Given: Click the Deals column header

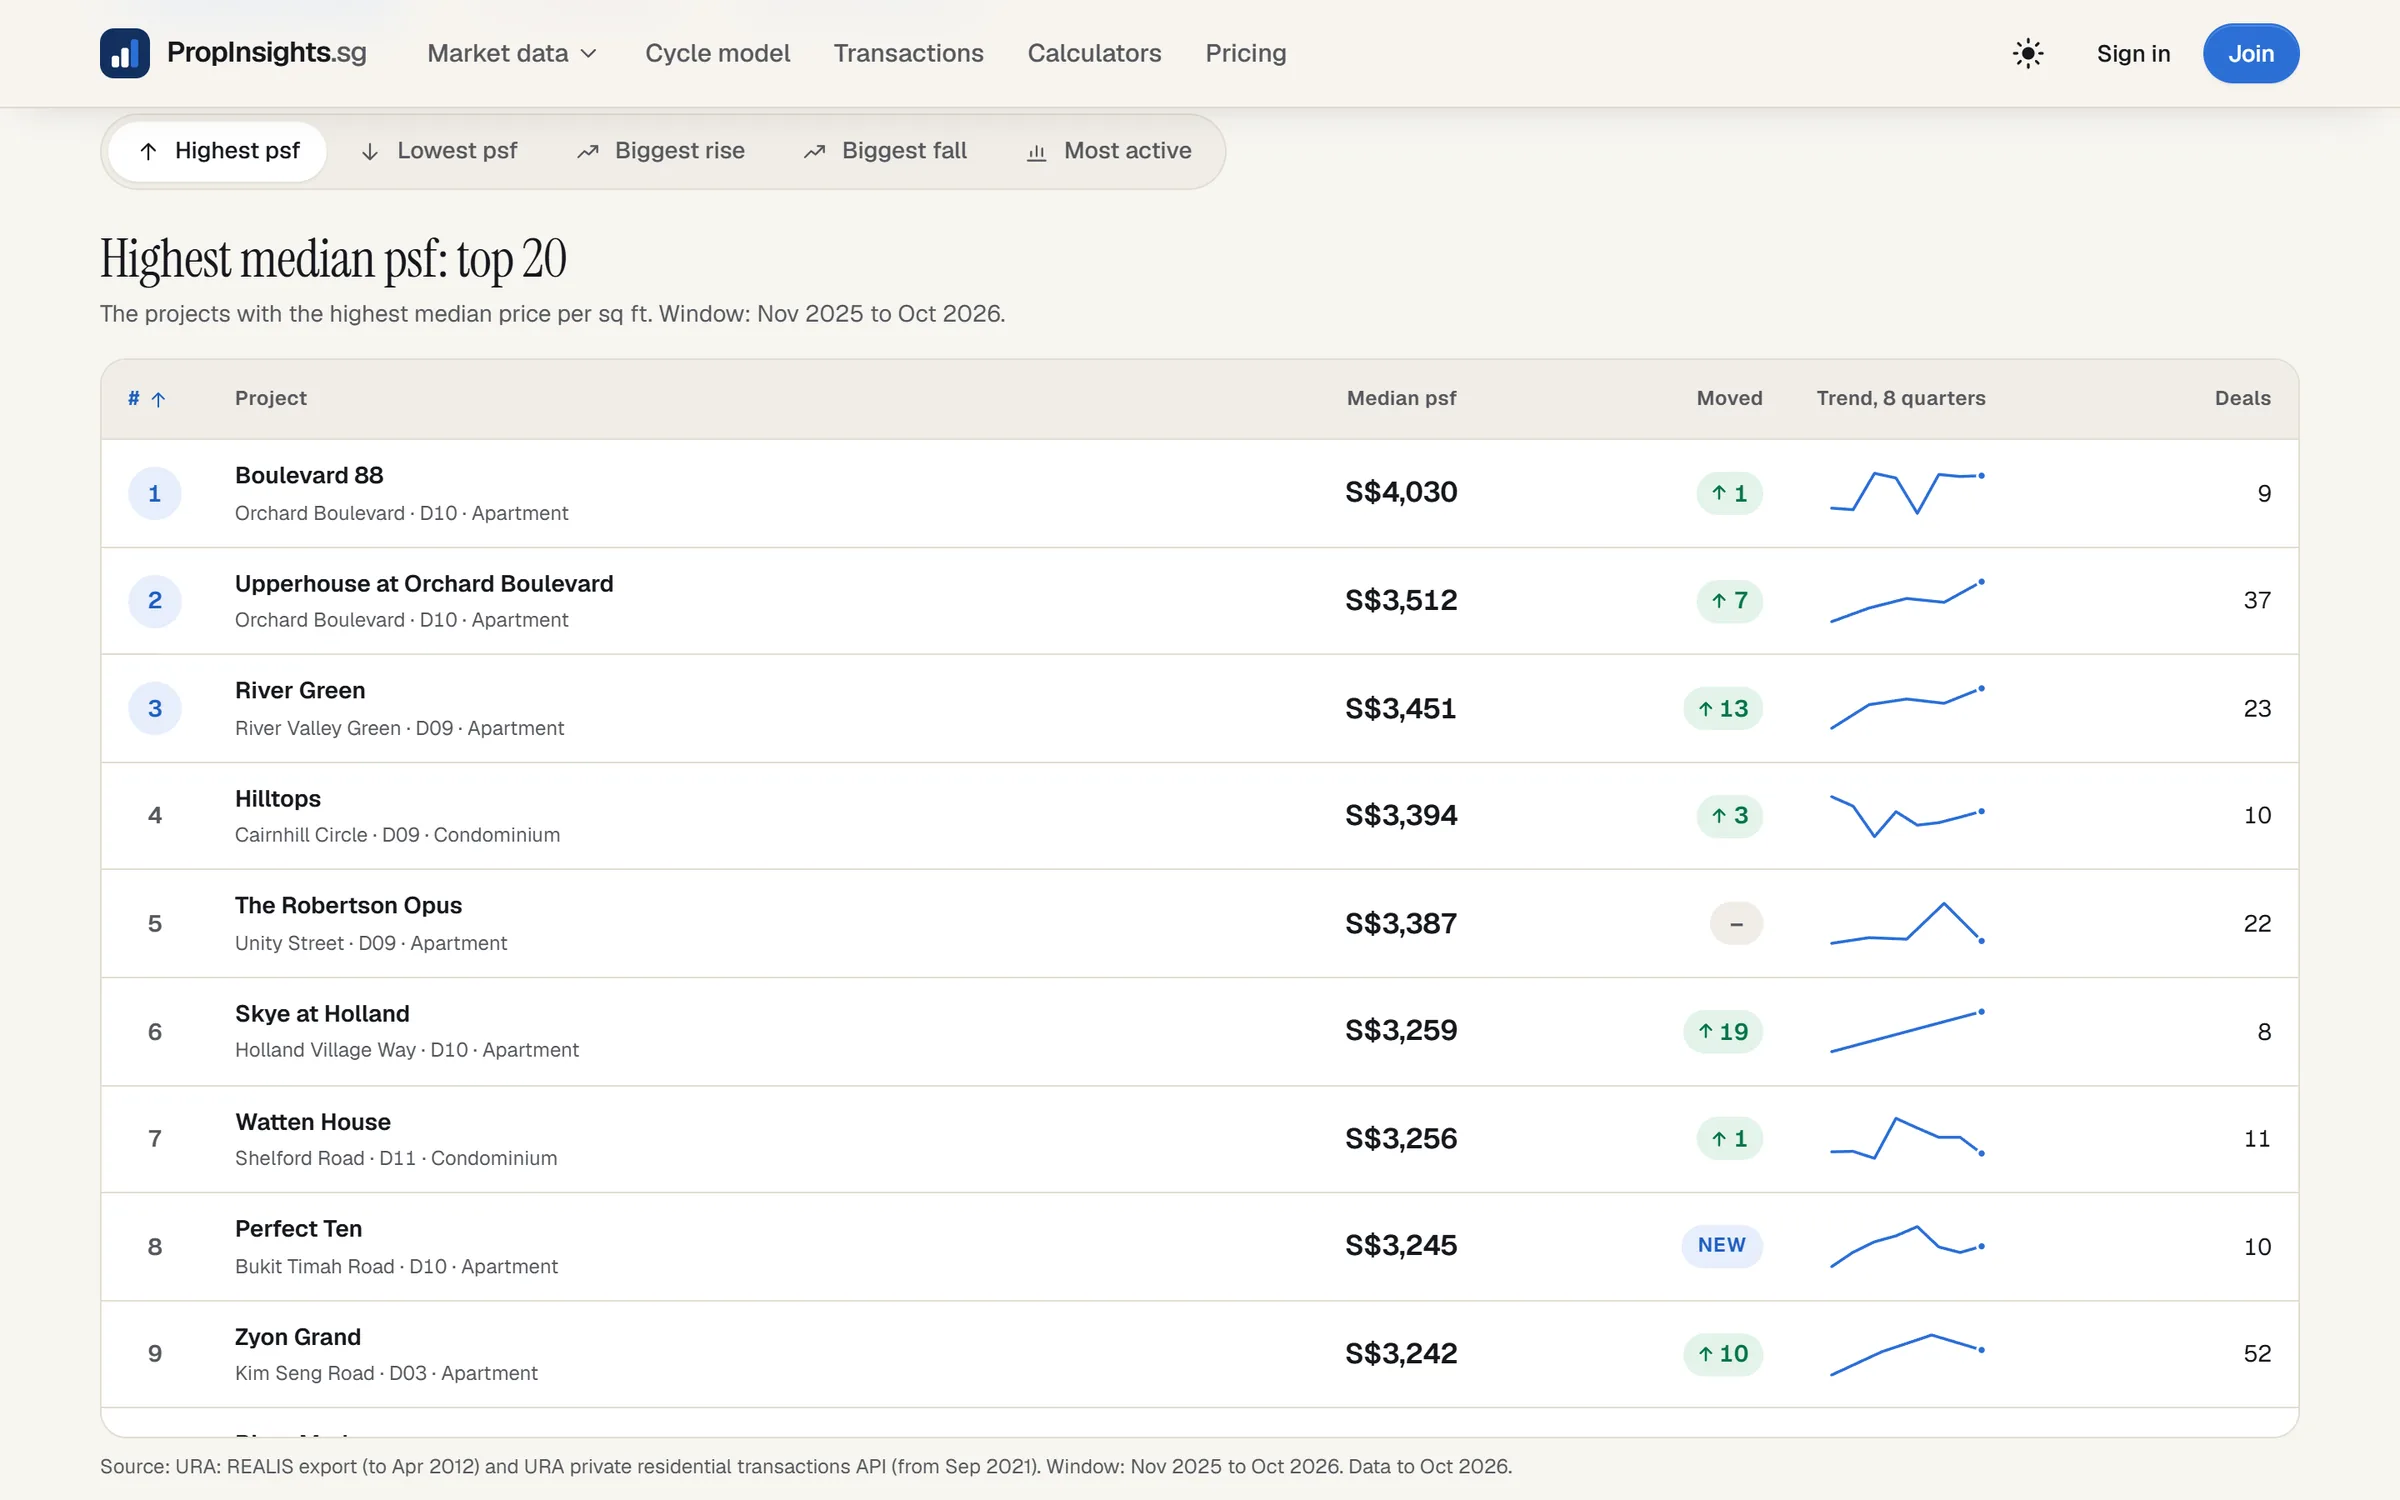Looking at the screenshot, I should point(2242,398).
